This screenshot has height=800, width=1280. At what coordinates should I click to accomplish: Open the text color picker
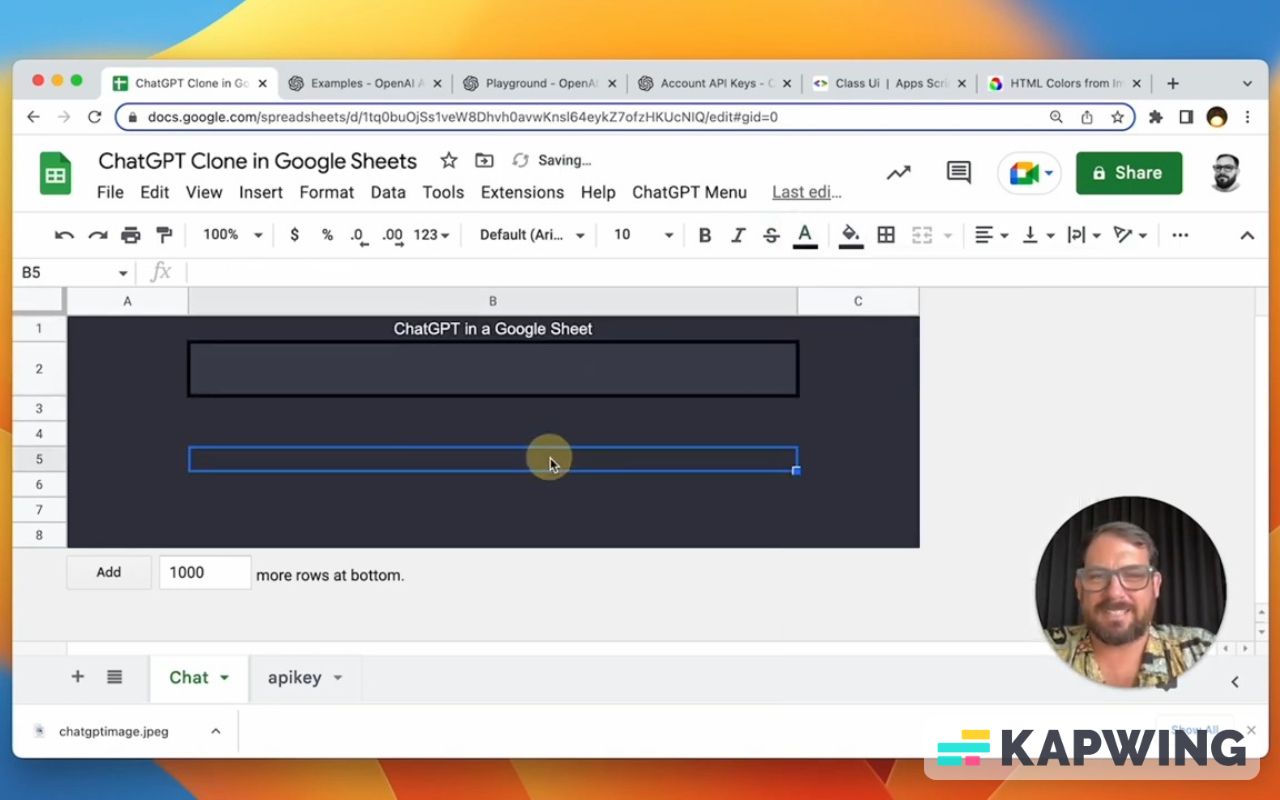(x=804, y=235)
